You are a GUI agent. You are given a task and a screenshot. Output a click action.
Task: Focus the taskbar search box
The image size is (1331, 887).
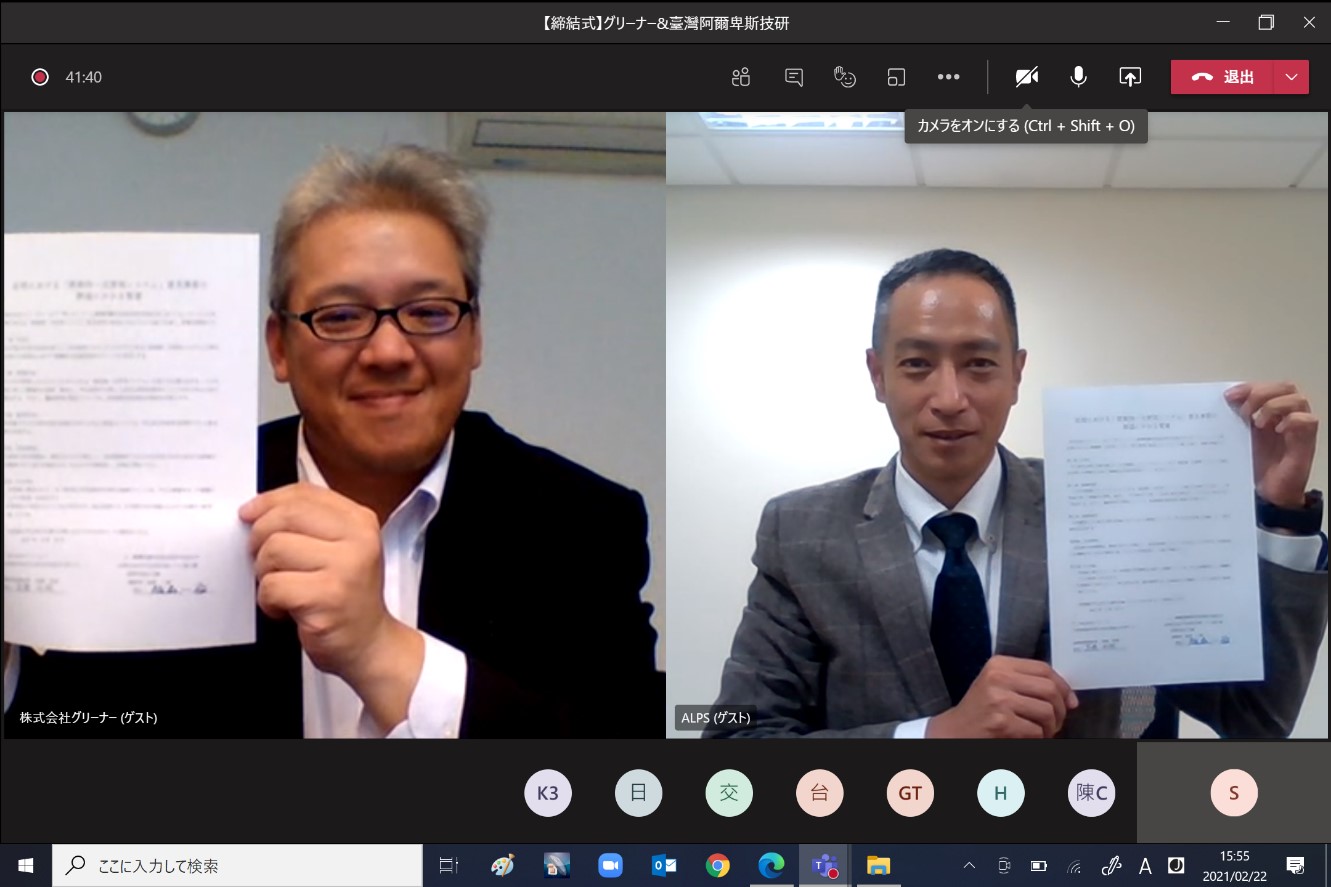pos(237,865)
